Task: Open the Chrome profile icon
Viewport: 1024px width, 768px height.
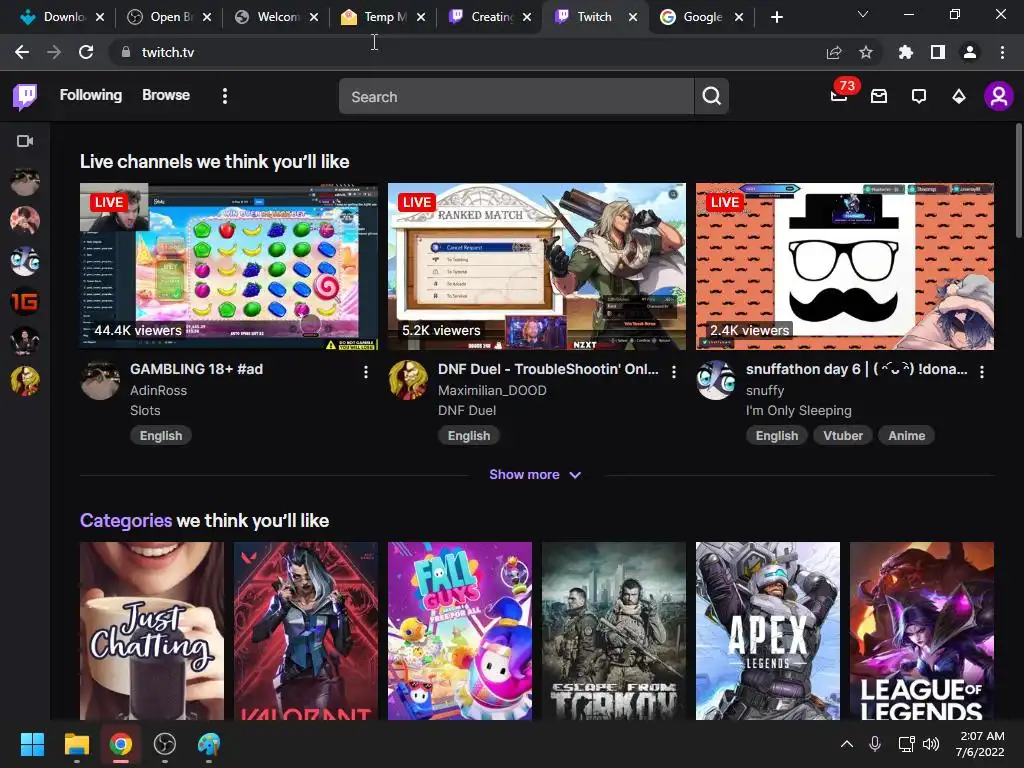Action: (970, 52)
